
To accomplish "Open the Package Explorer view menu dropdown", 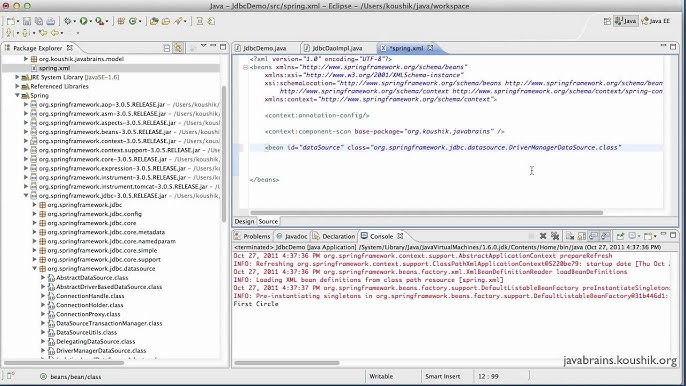I will click(x=203, y=46).
